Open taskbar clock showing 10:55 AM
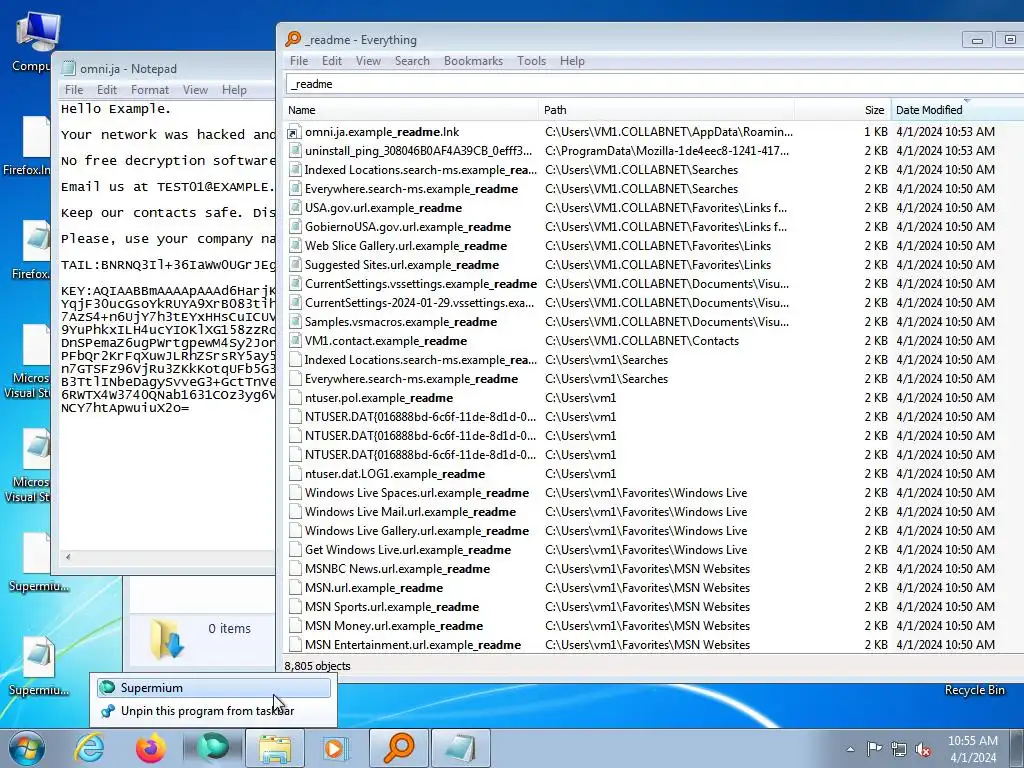 click(x=972, y=749)
